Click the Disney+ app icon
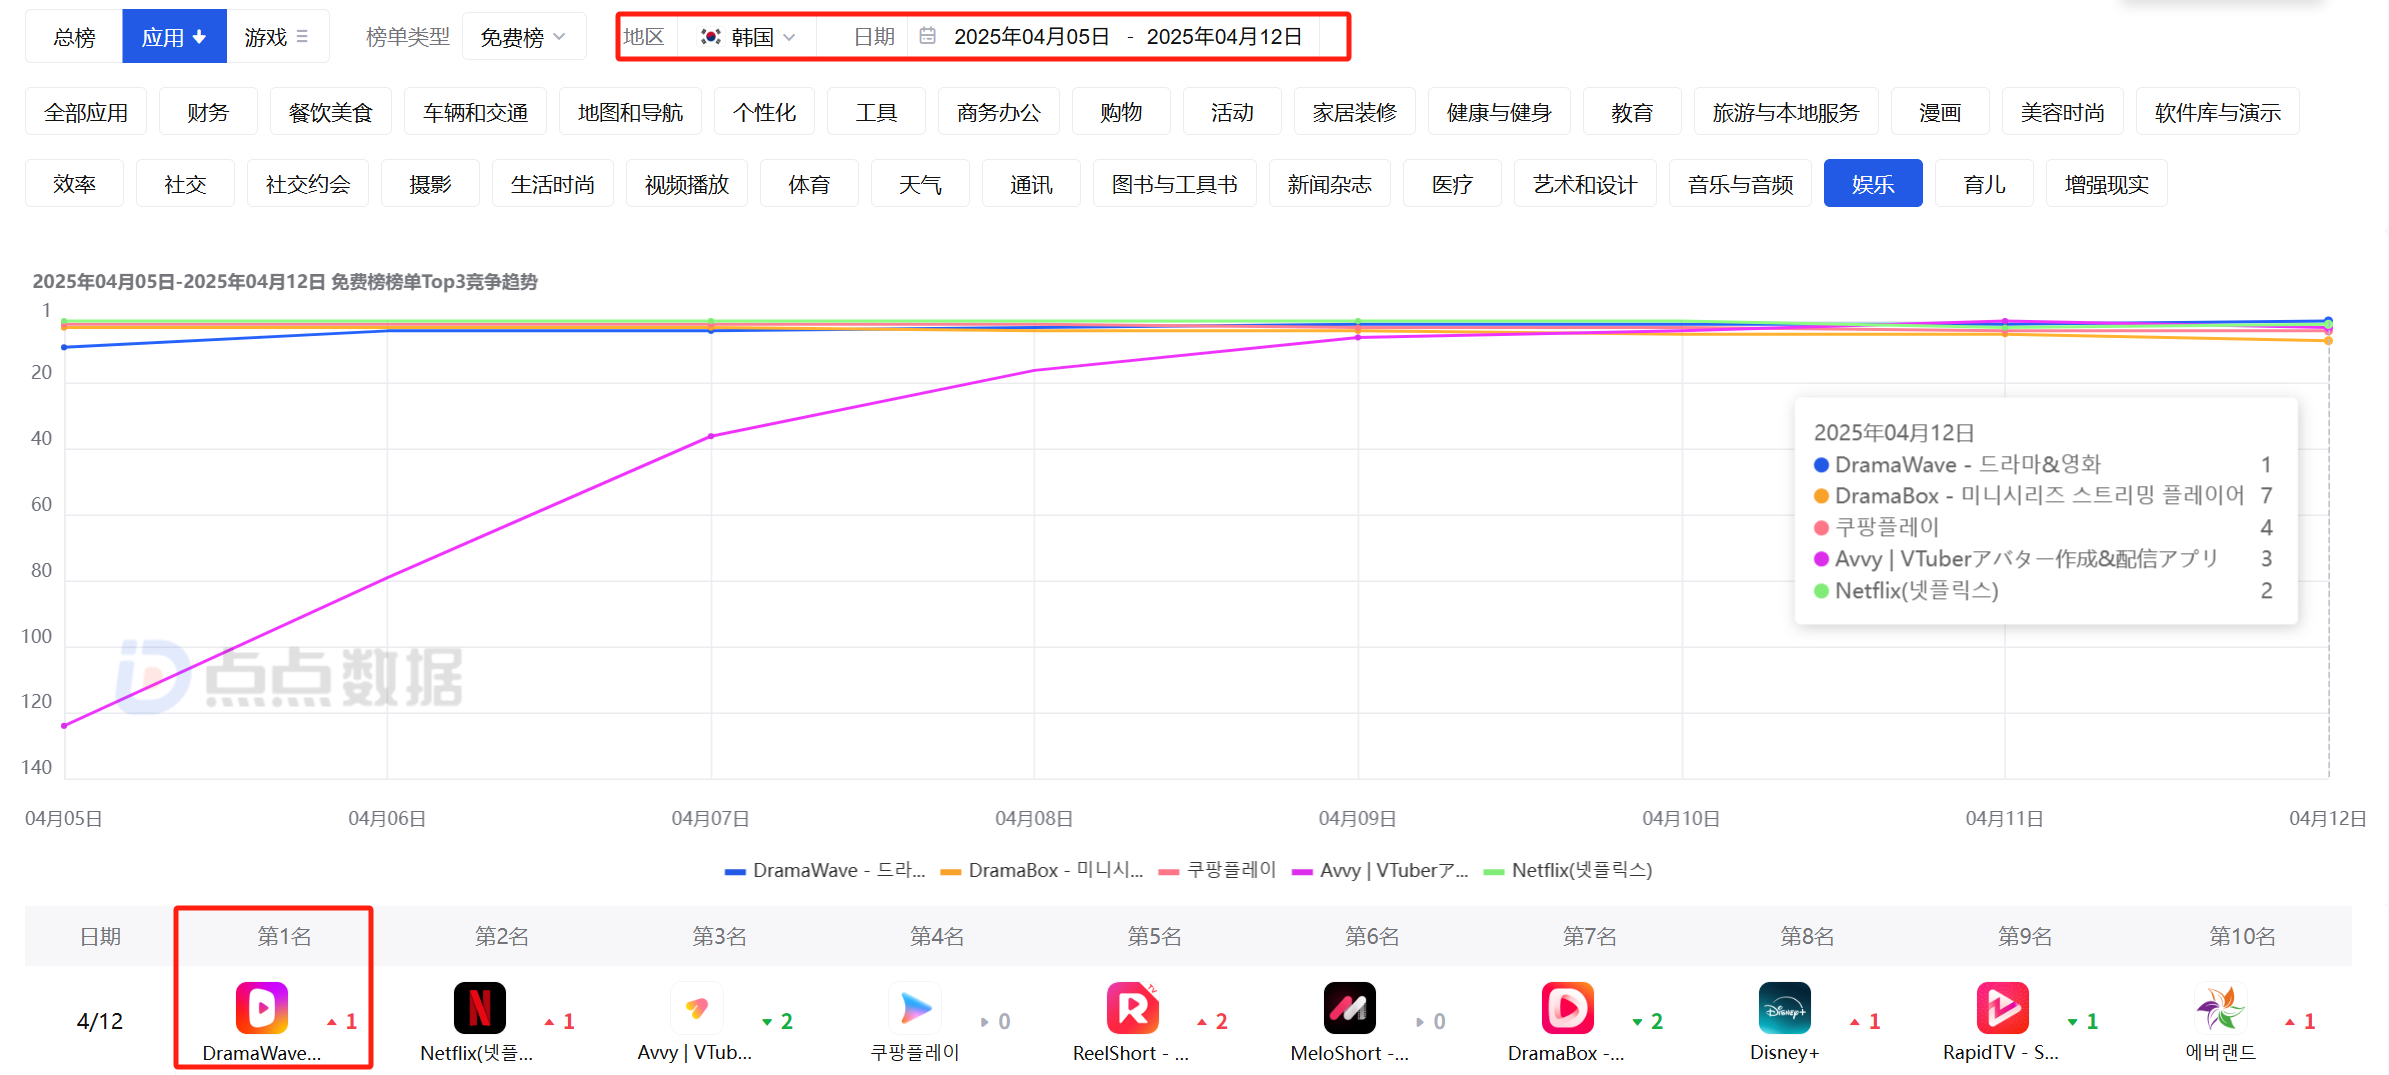This screenshot has width=2389, height=1075. 1784,1007
